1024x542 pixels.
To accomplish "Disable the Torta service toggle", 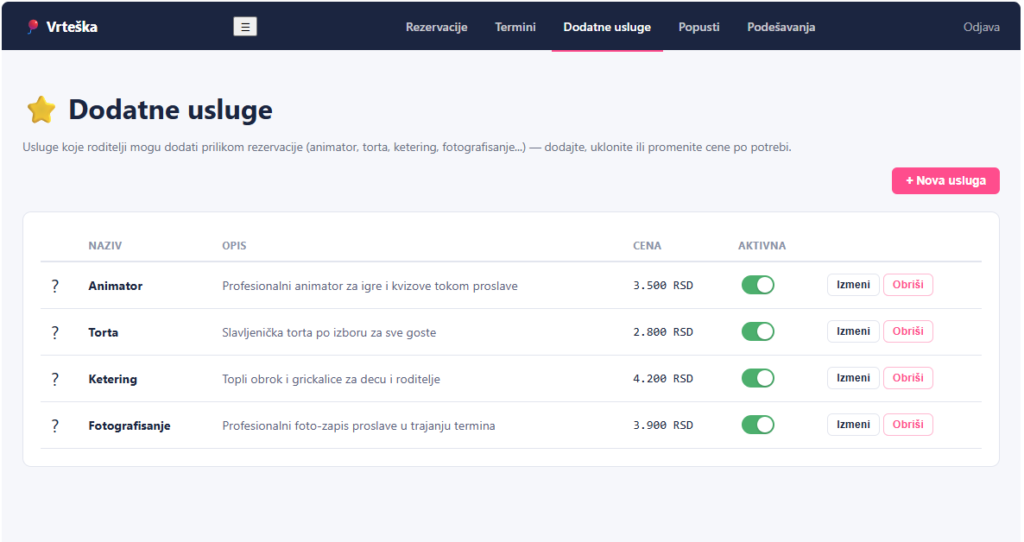I will pyautogui.click(x=758, y=332).
